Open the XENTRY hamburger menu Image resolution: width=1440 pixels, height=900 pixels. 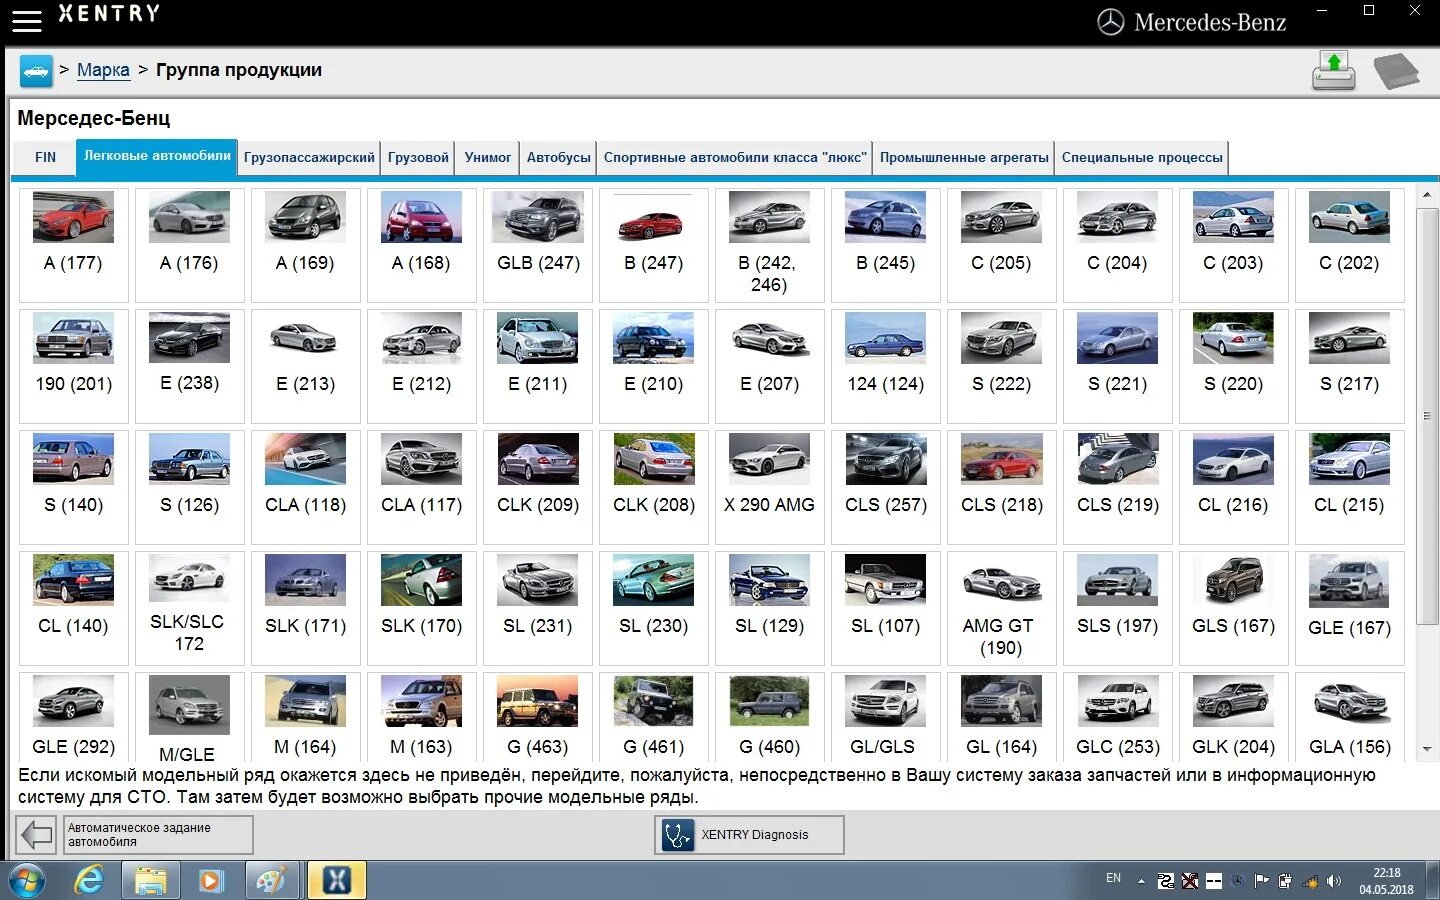[26, 20]
